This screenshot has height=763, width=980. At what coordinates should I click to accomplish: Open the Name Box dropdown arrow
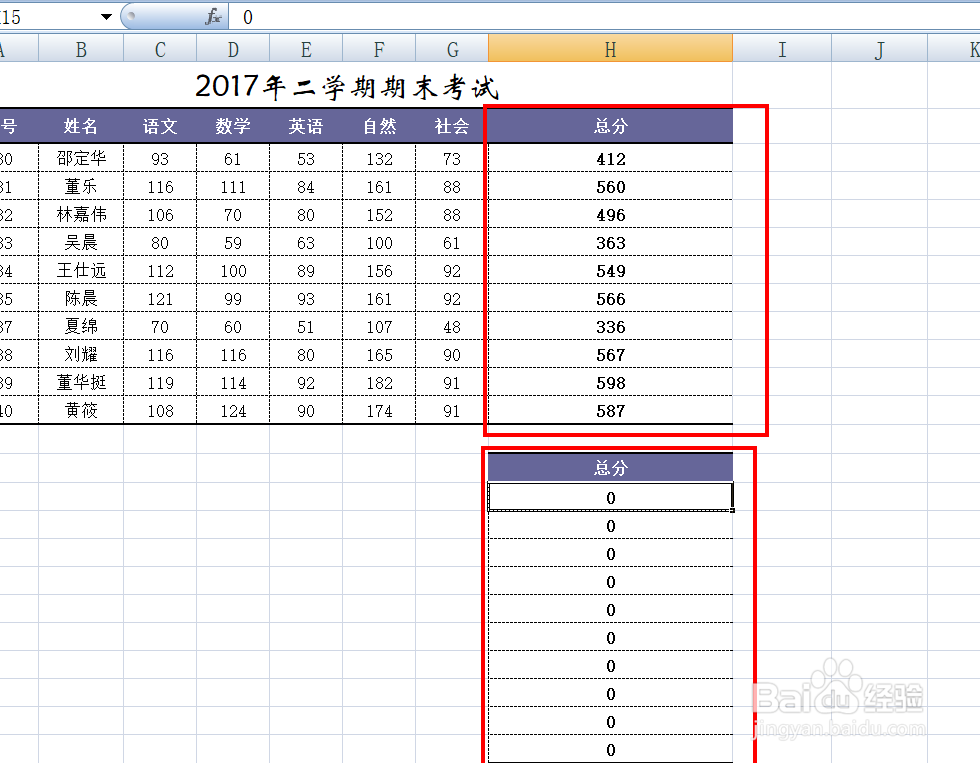(x=107, y=16)
